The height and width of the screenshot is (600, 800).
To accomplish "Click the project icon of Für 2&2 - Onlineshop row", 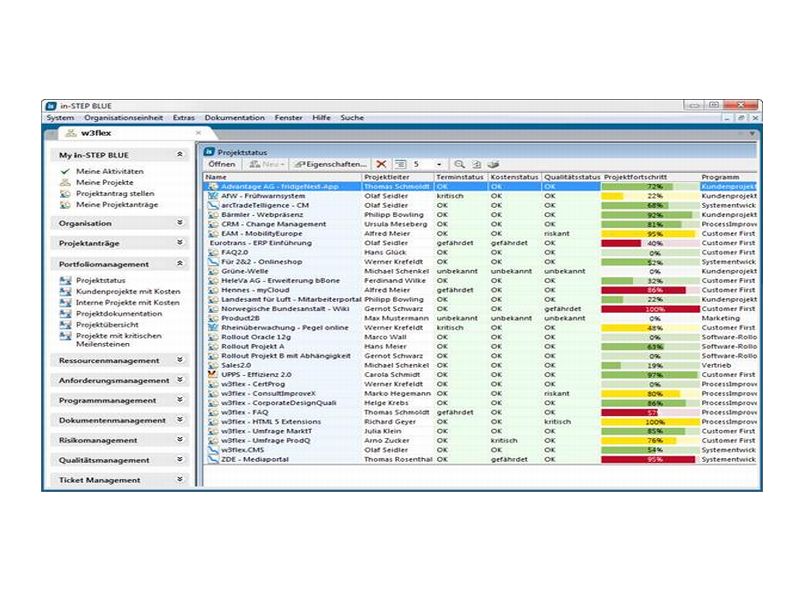I will click(x=213, y=262).
